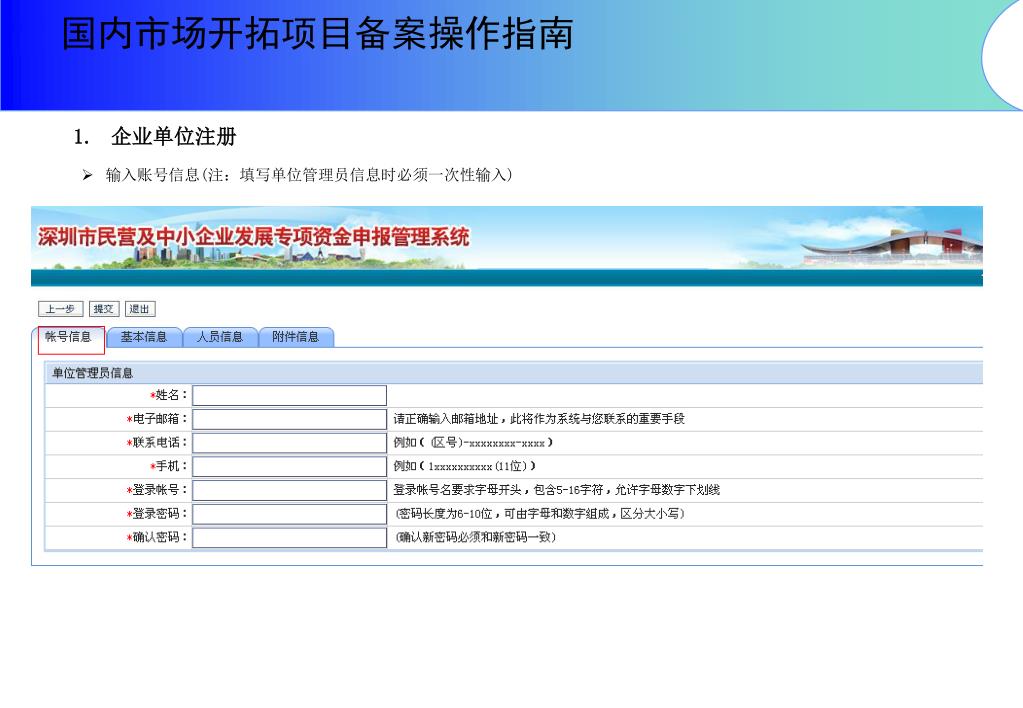The width and height of the screenshot is (1023, 708).
Task: Focus the 登录帐号 input field
Action: coord(290,490)
